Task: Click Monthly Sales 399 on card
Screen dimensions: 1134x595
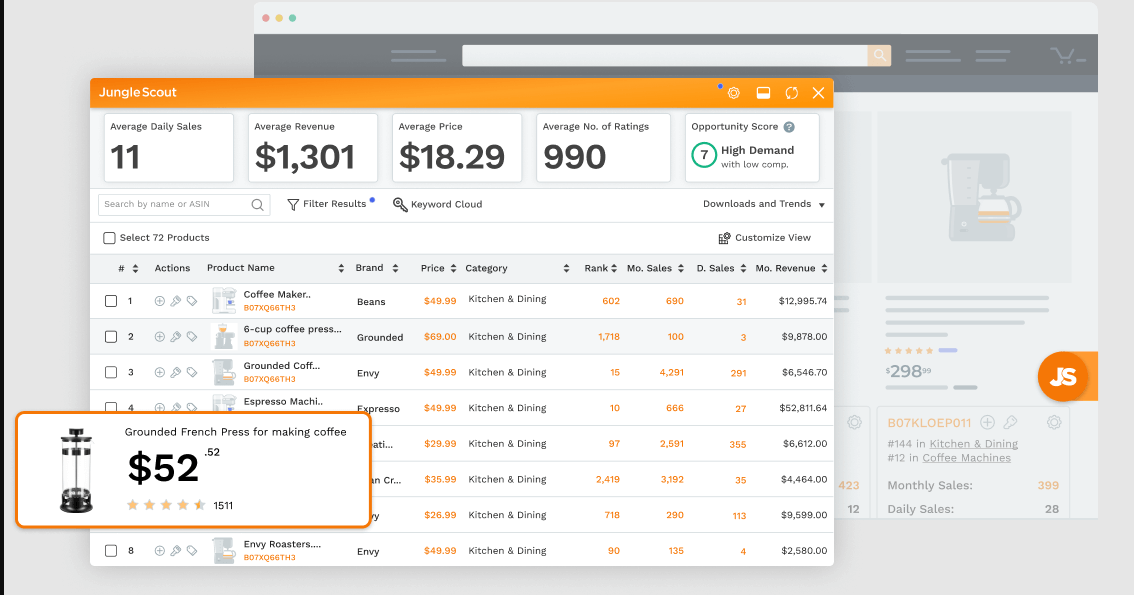Action: [x=973, y=486]
